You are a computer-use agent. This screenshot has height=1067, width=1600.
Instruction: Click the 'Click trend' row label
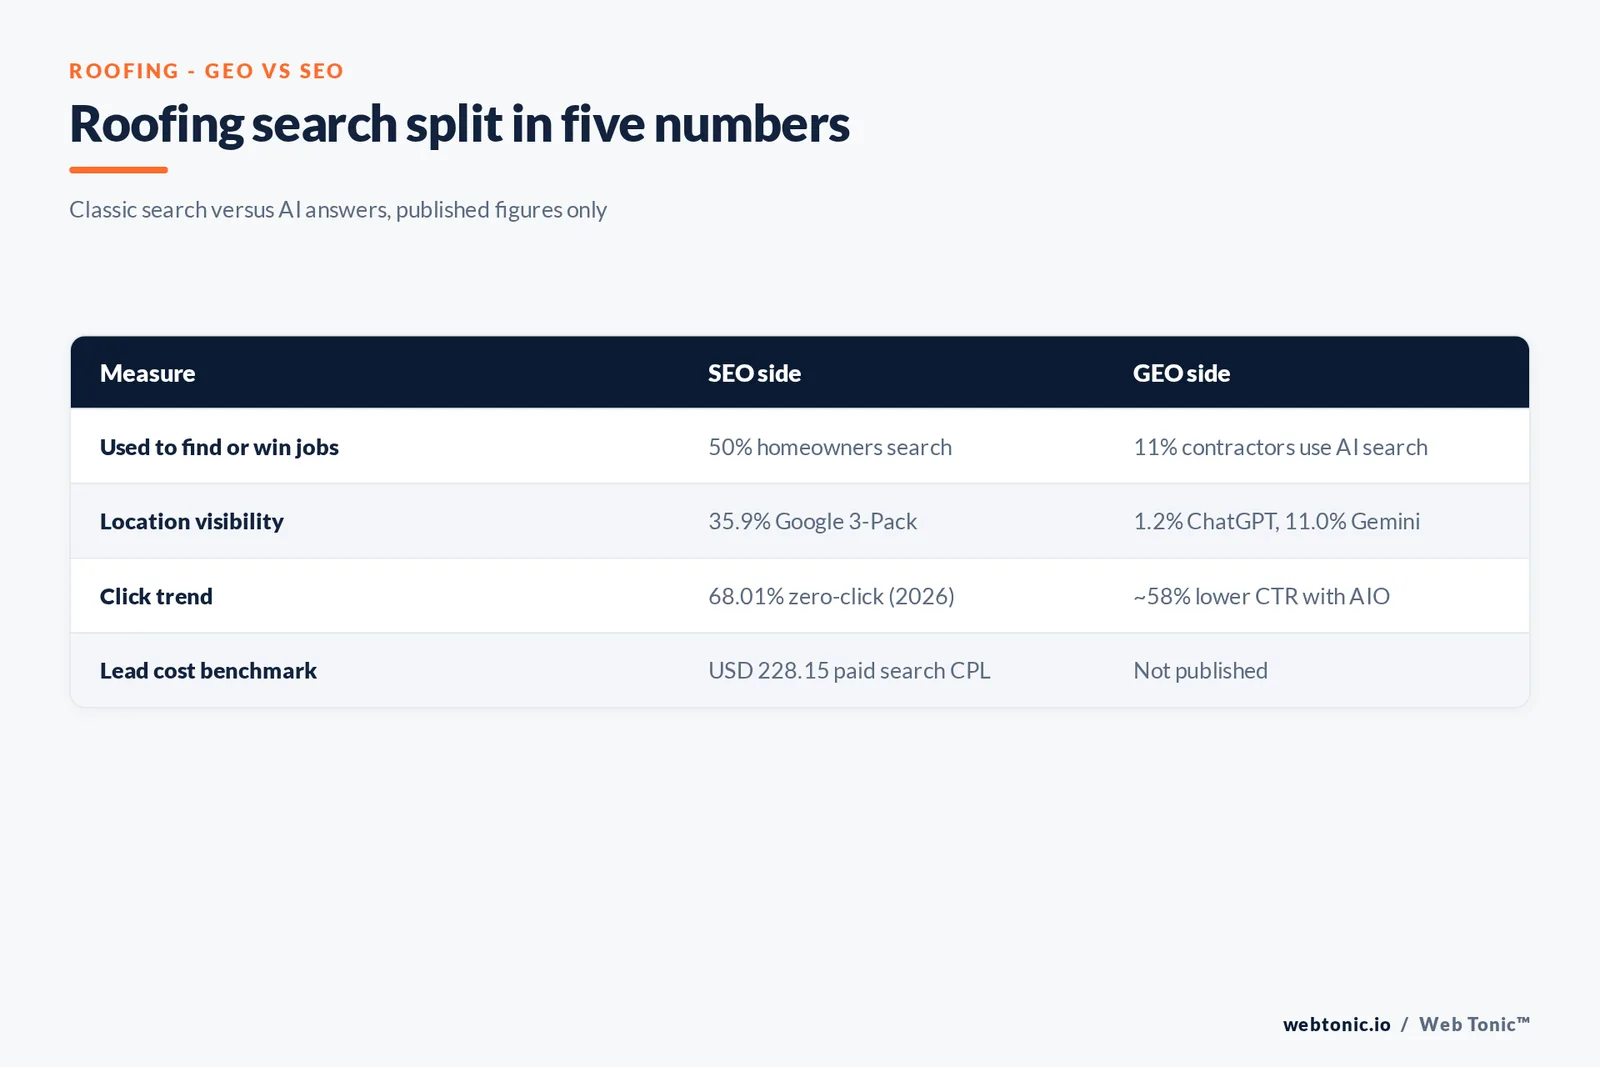tap(156, 596)
